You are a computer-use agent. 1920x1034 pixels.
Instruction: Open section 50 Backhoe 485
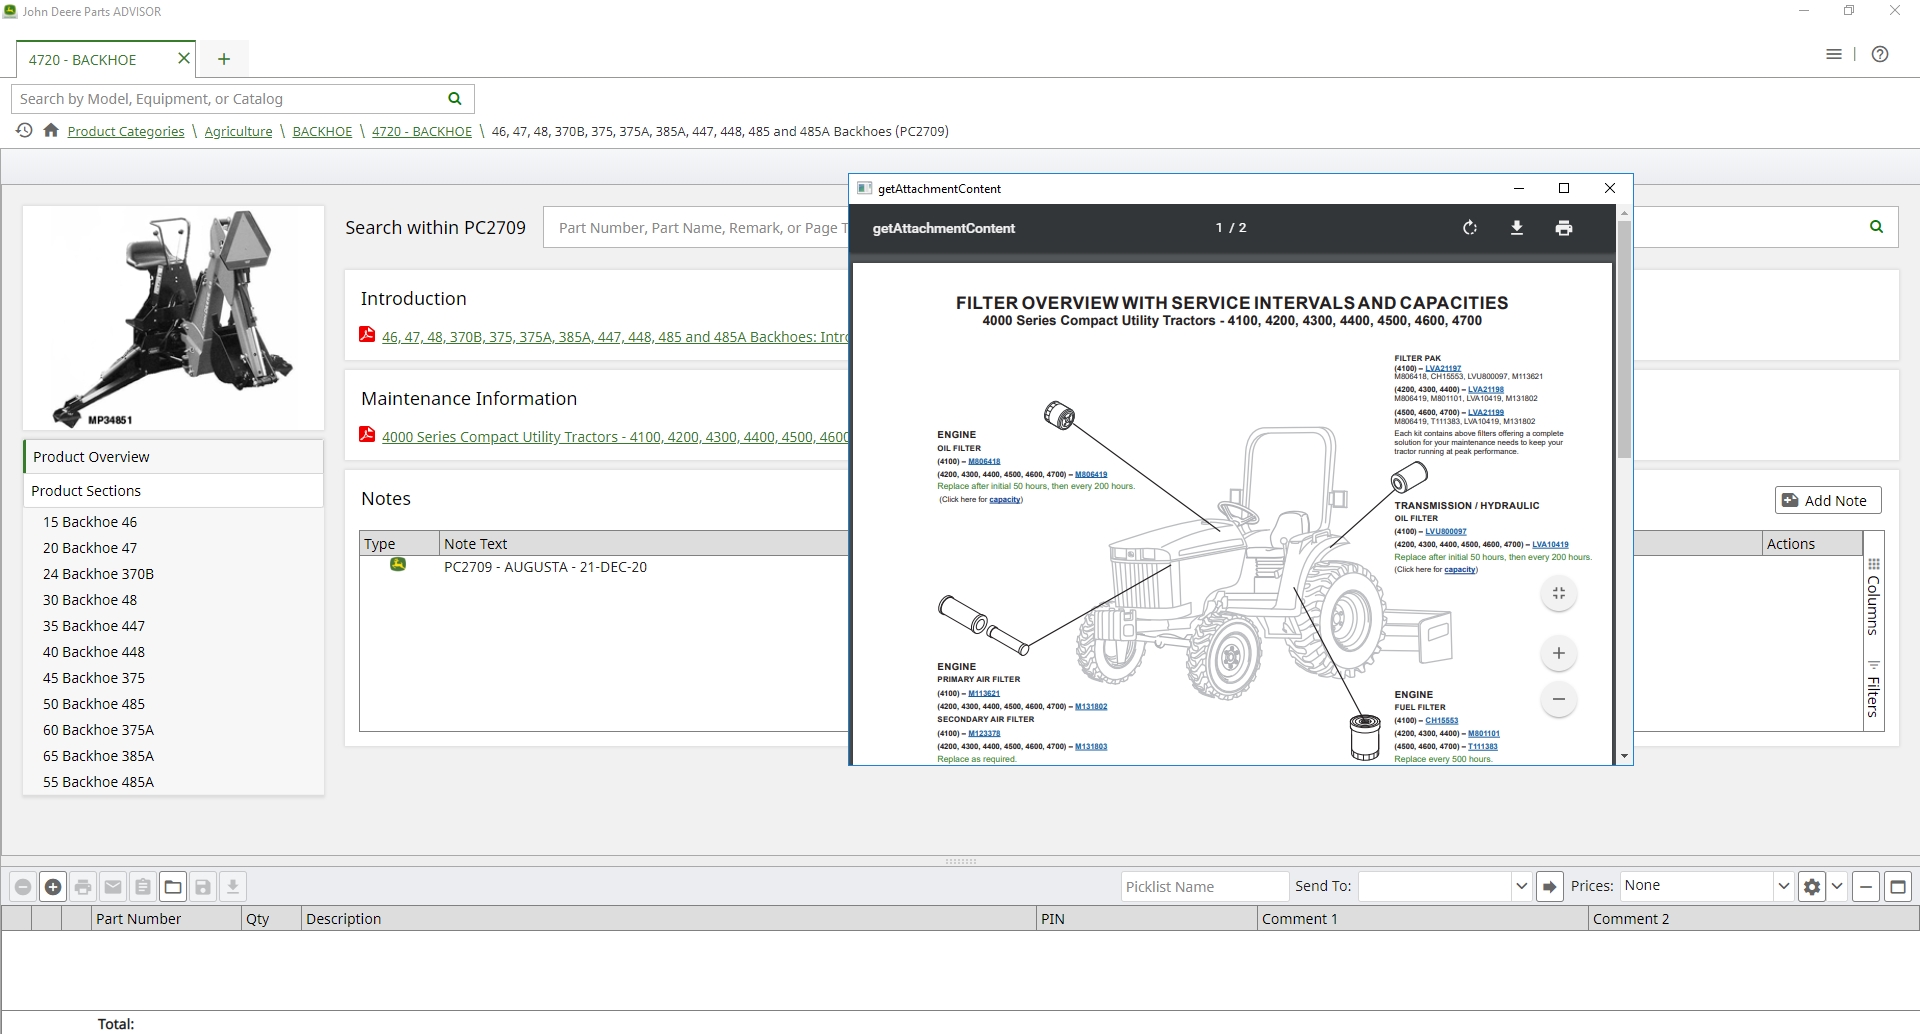coord(94,704)
